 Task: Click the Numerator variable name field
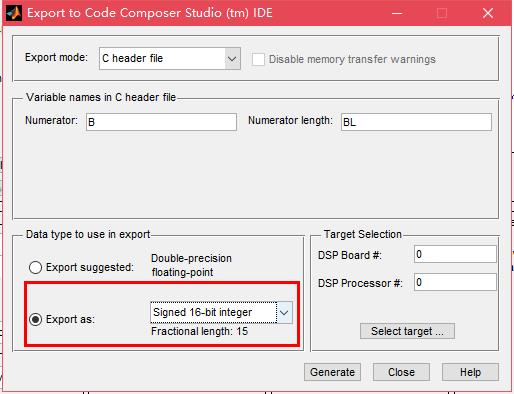[161, 122]
